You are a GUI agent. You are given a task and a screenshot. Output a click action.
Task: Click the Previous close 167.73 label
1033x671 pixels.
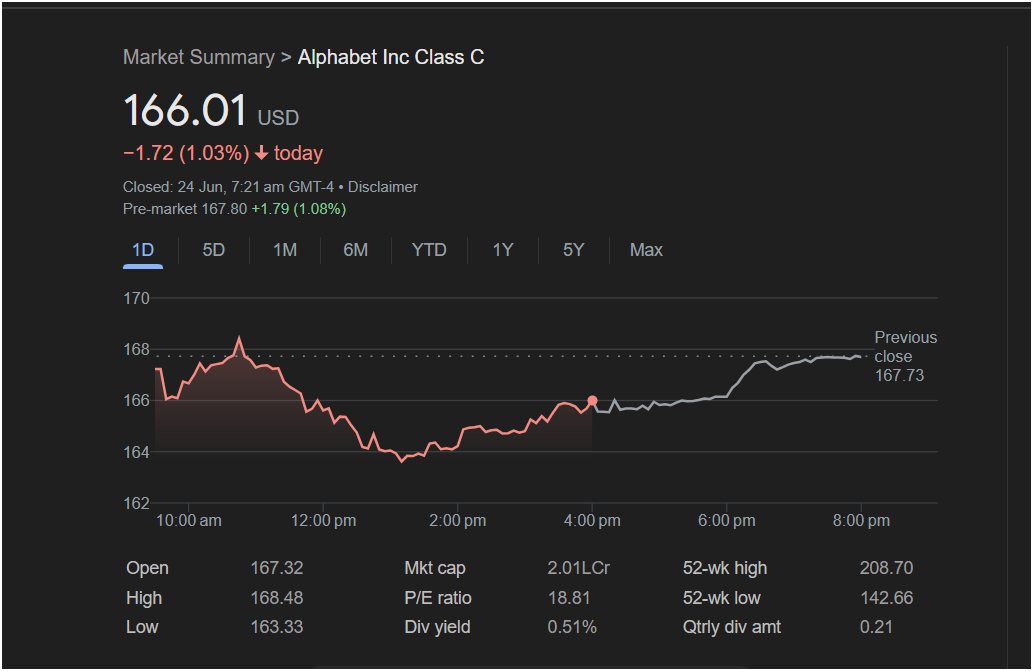[x=905, y=357]
